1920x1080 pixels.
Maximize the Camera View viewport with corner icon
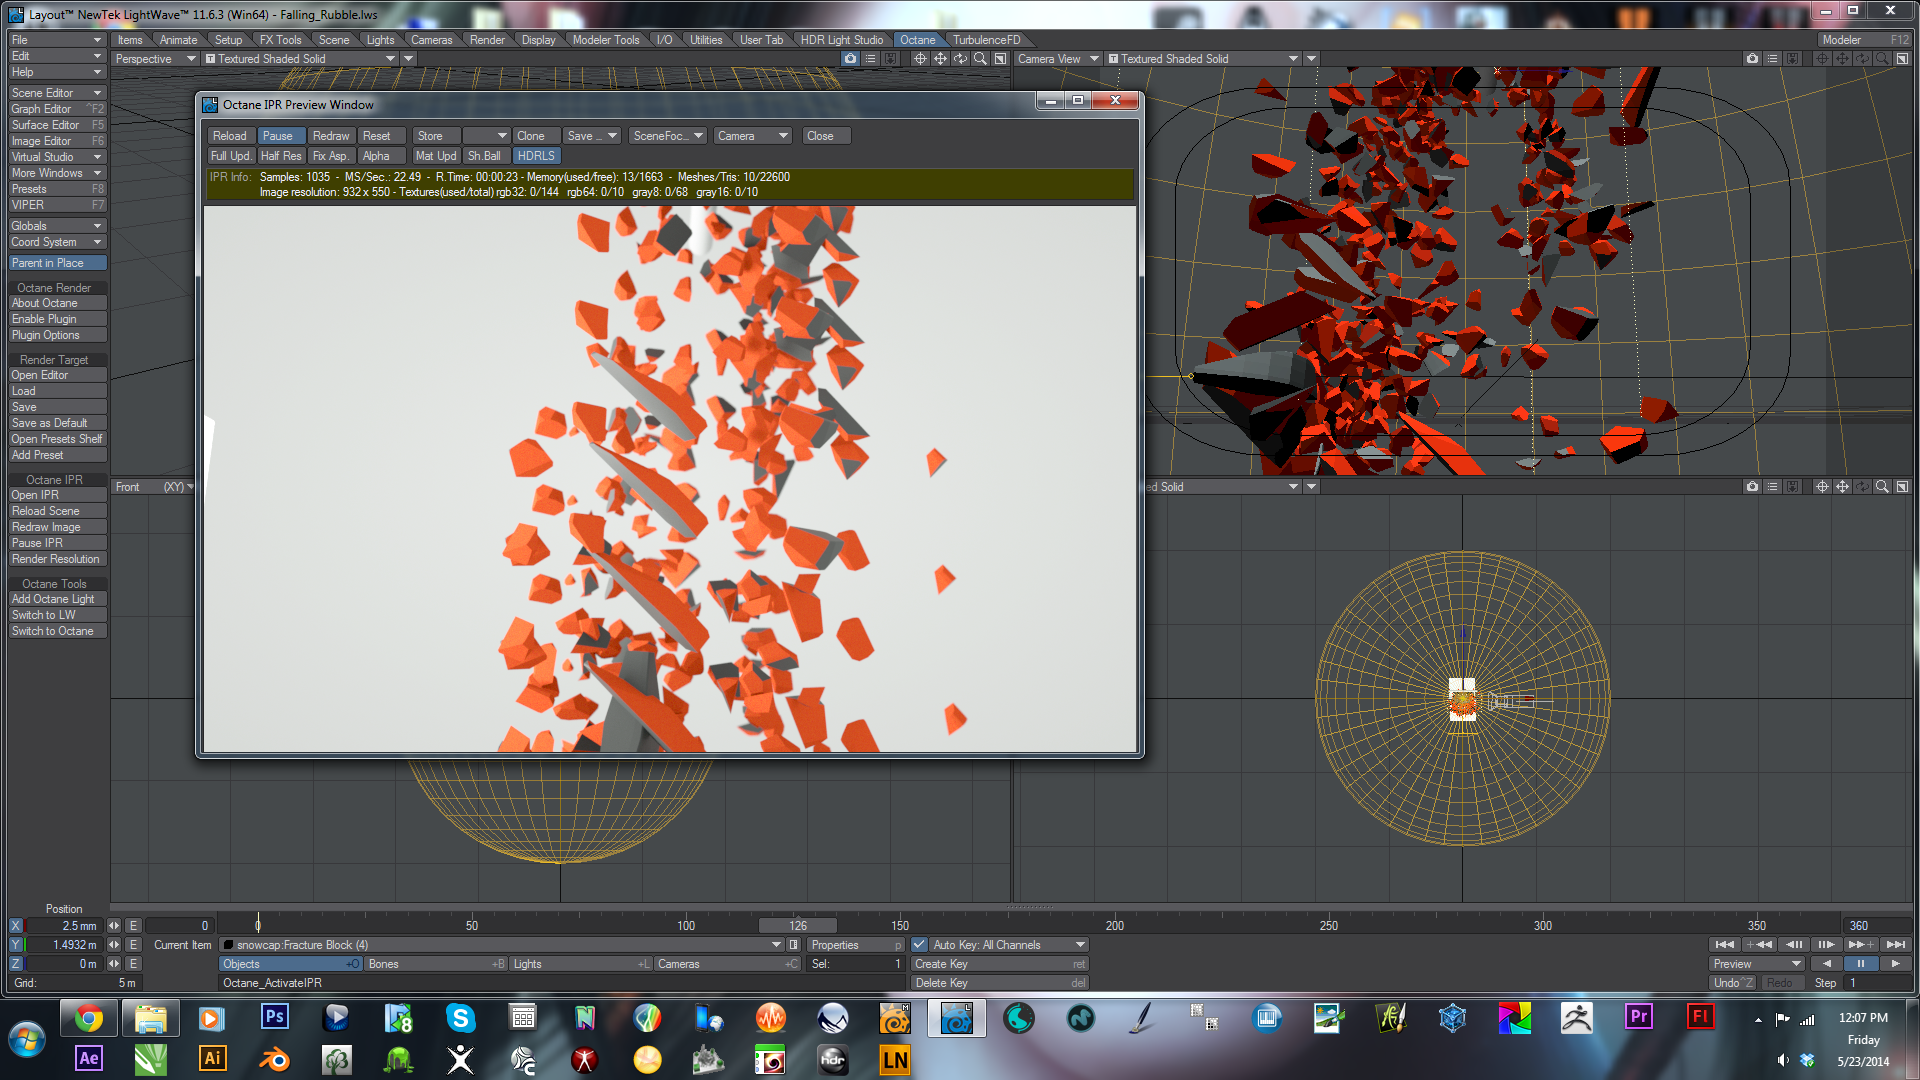click(x=1902, y=59)
